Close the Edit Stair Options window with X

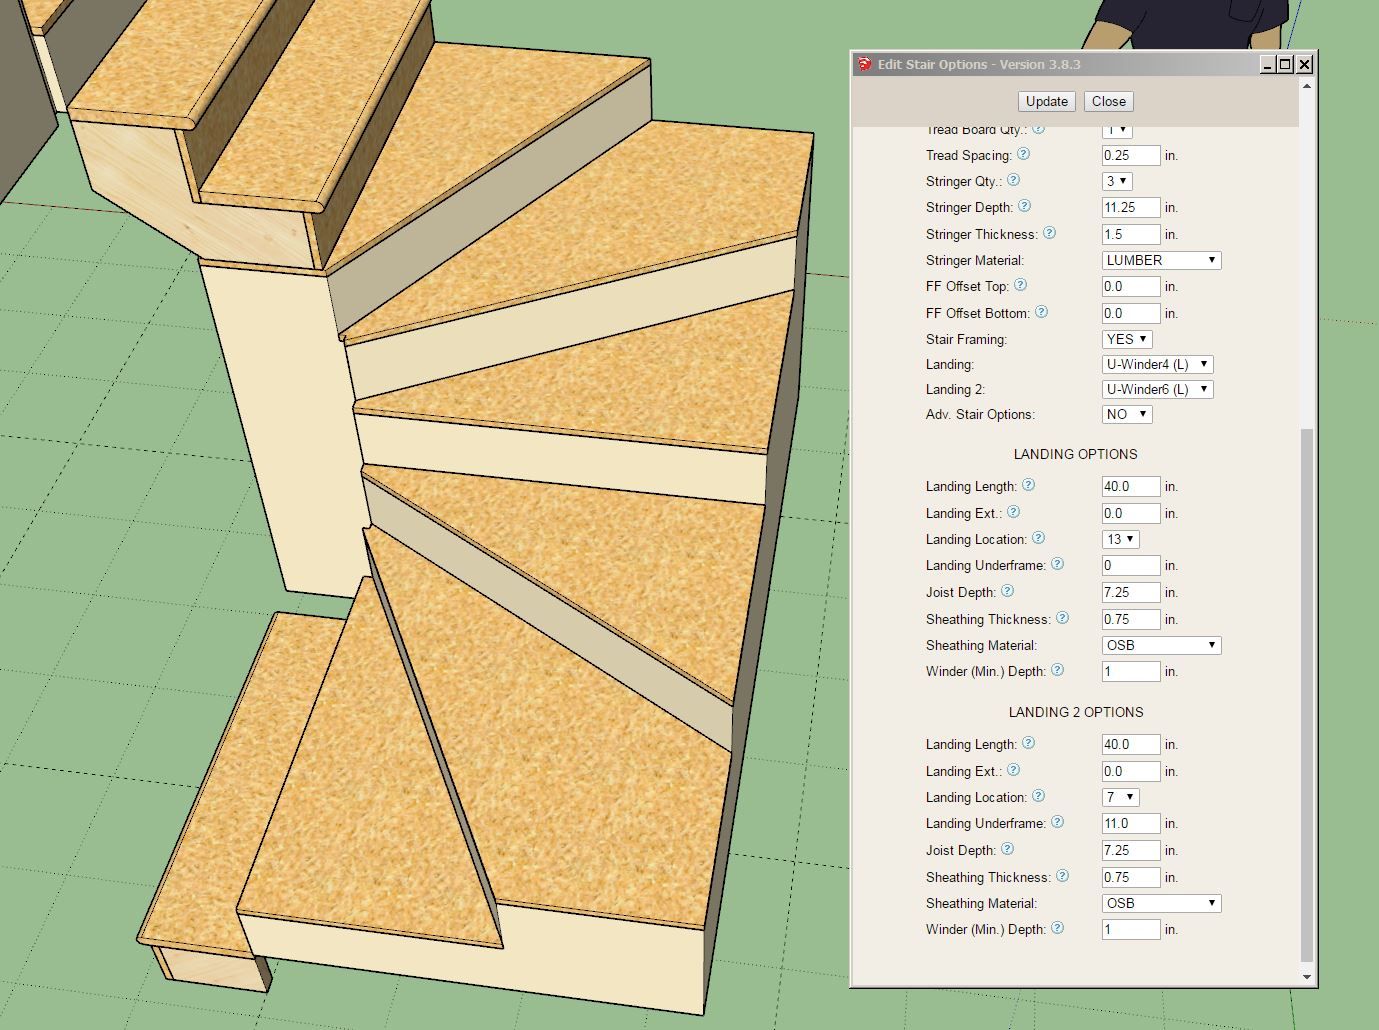coord(1304,65)
